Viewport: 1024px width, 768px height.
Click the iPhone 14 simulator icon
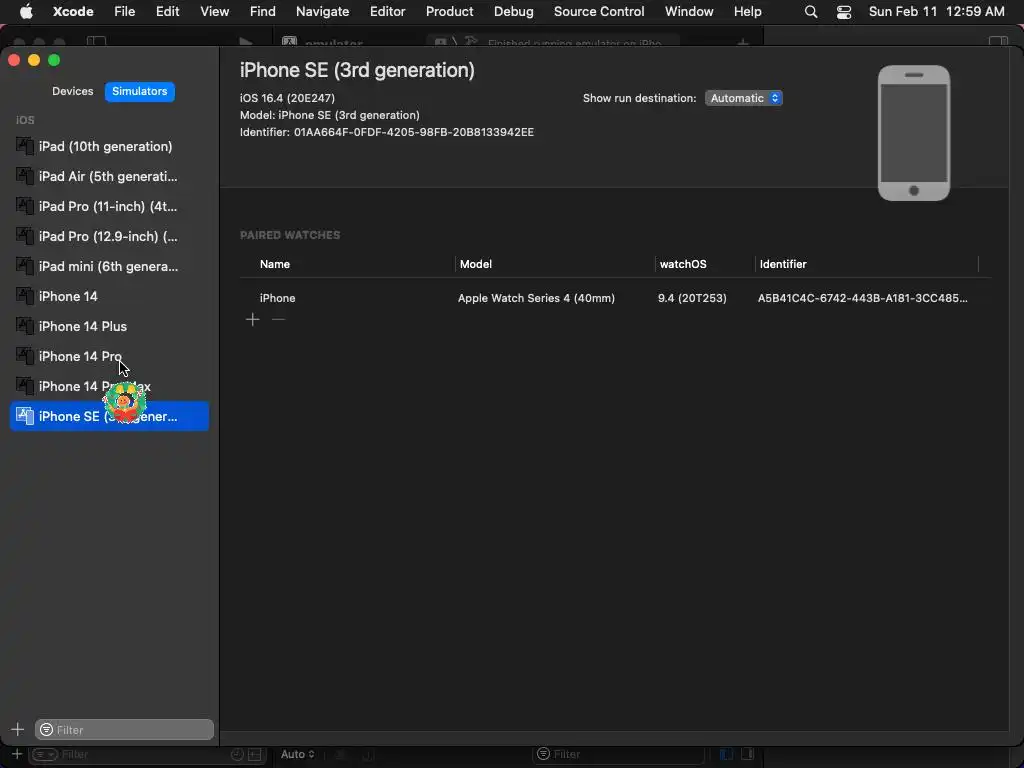[25, 296]
